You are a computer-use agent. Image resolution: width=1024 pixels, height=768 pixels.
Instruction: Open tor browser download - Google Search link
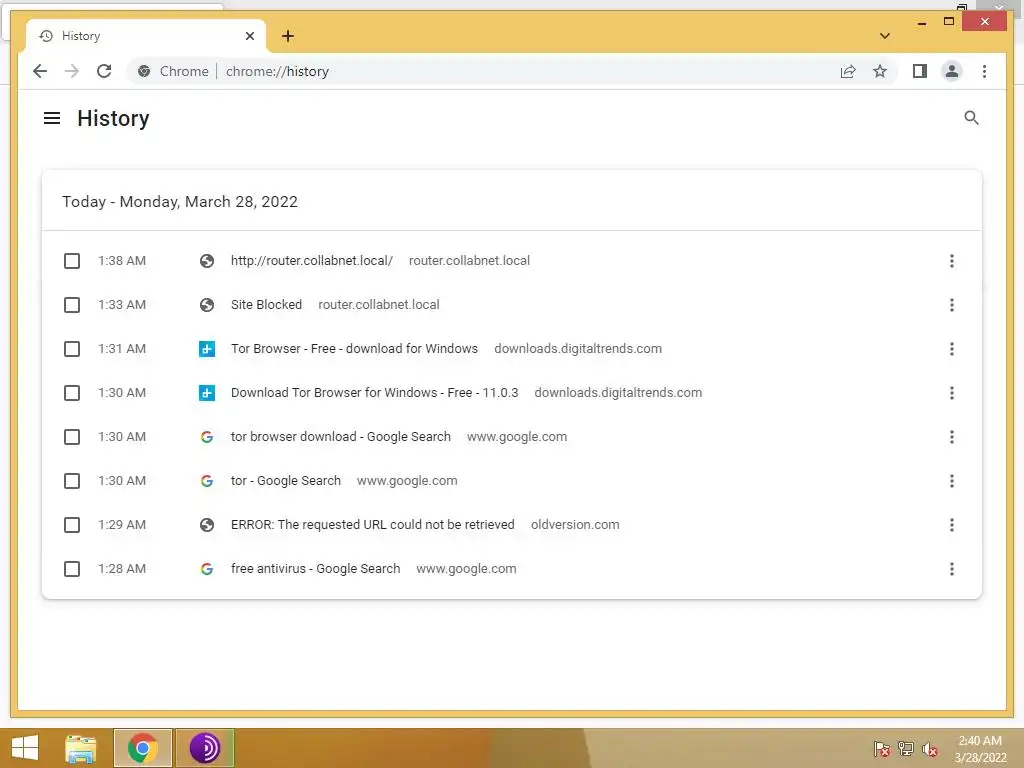click(340, 437)
